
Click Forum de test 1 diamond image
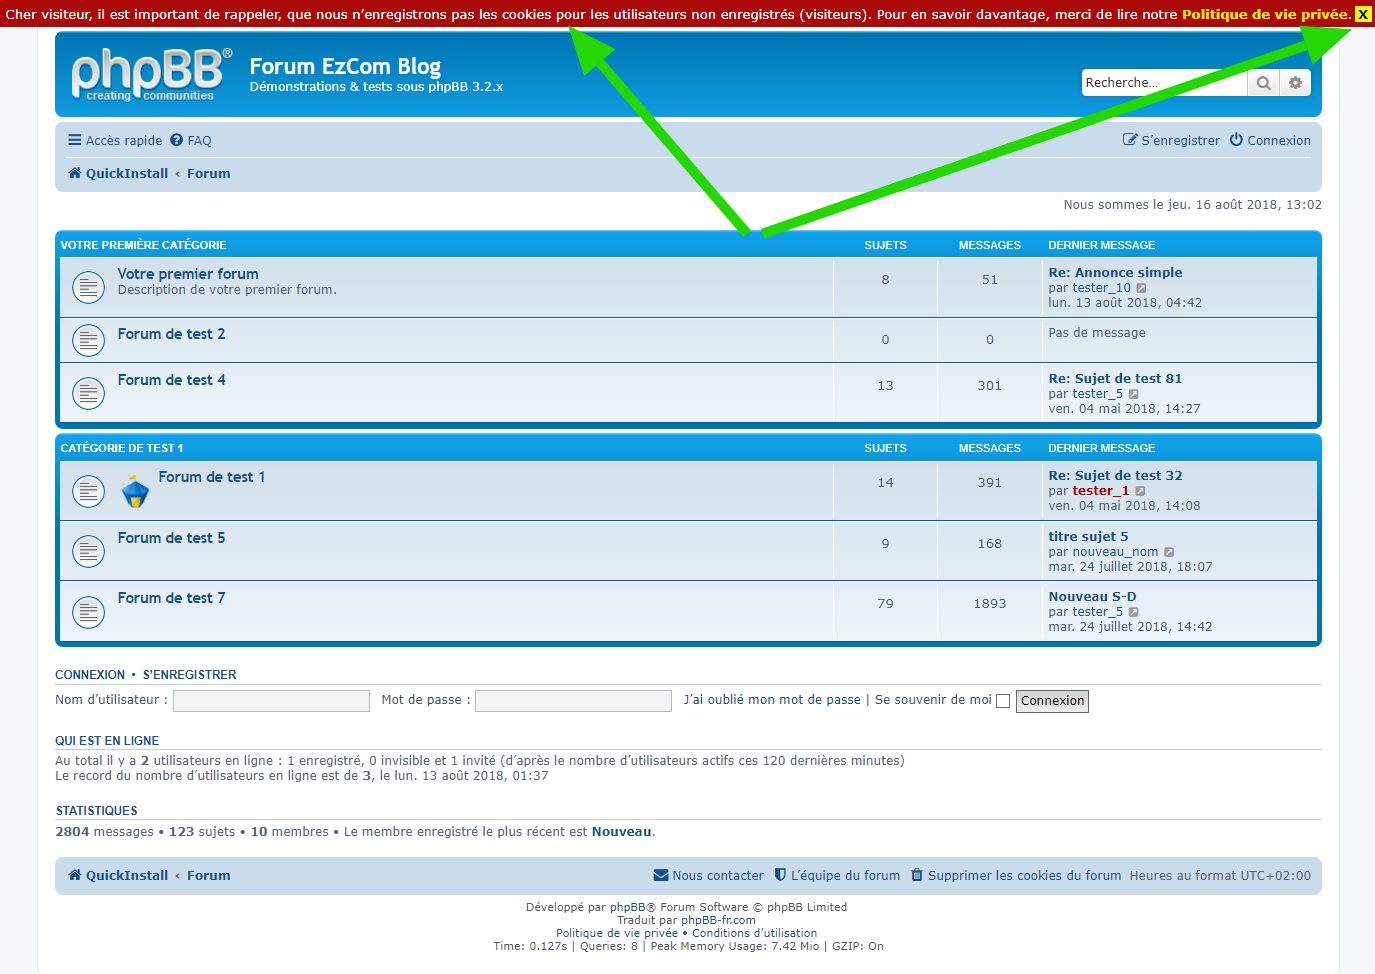coord(135,491)
